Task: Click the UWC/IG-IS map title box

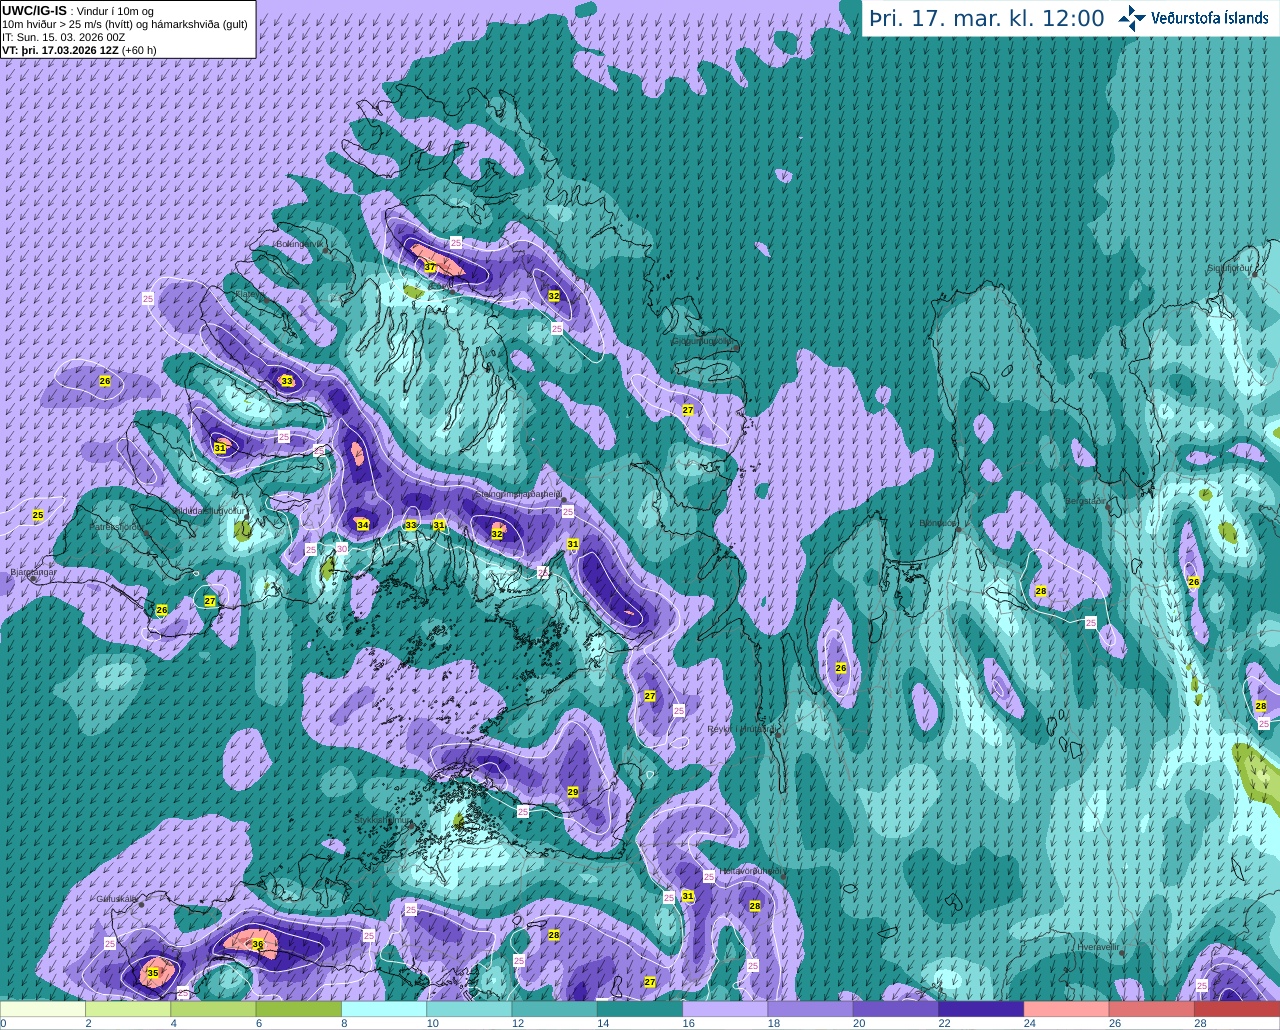Action: tap(128, 29)
